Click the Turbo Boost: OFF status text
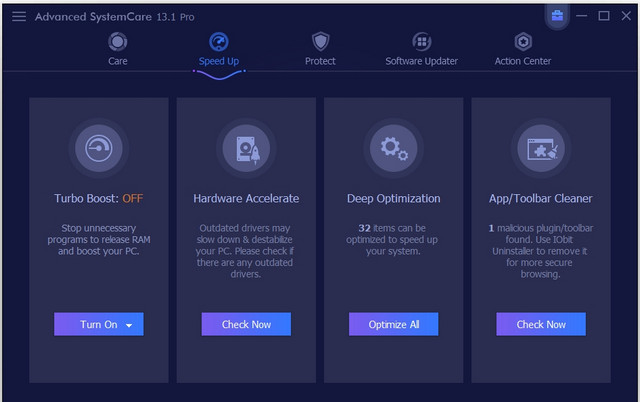640x402 pixels. pyautogui.click(x=99, y=198)
